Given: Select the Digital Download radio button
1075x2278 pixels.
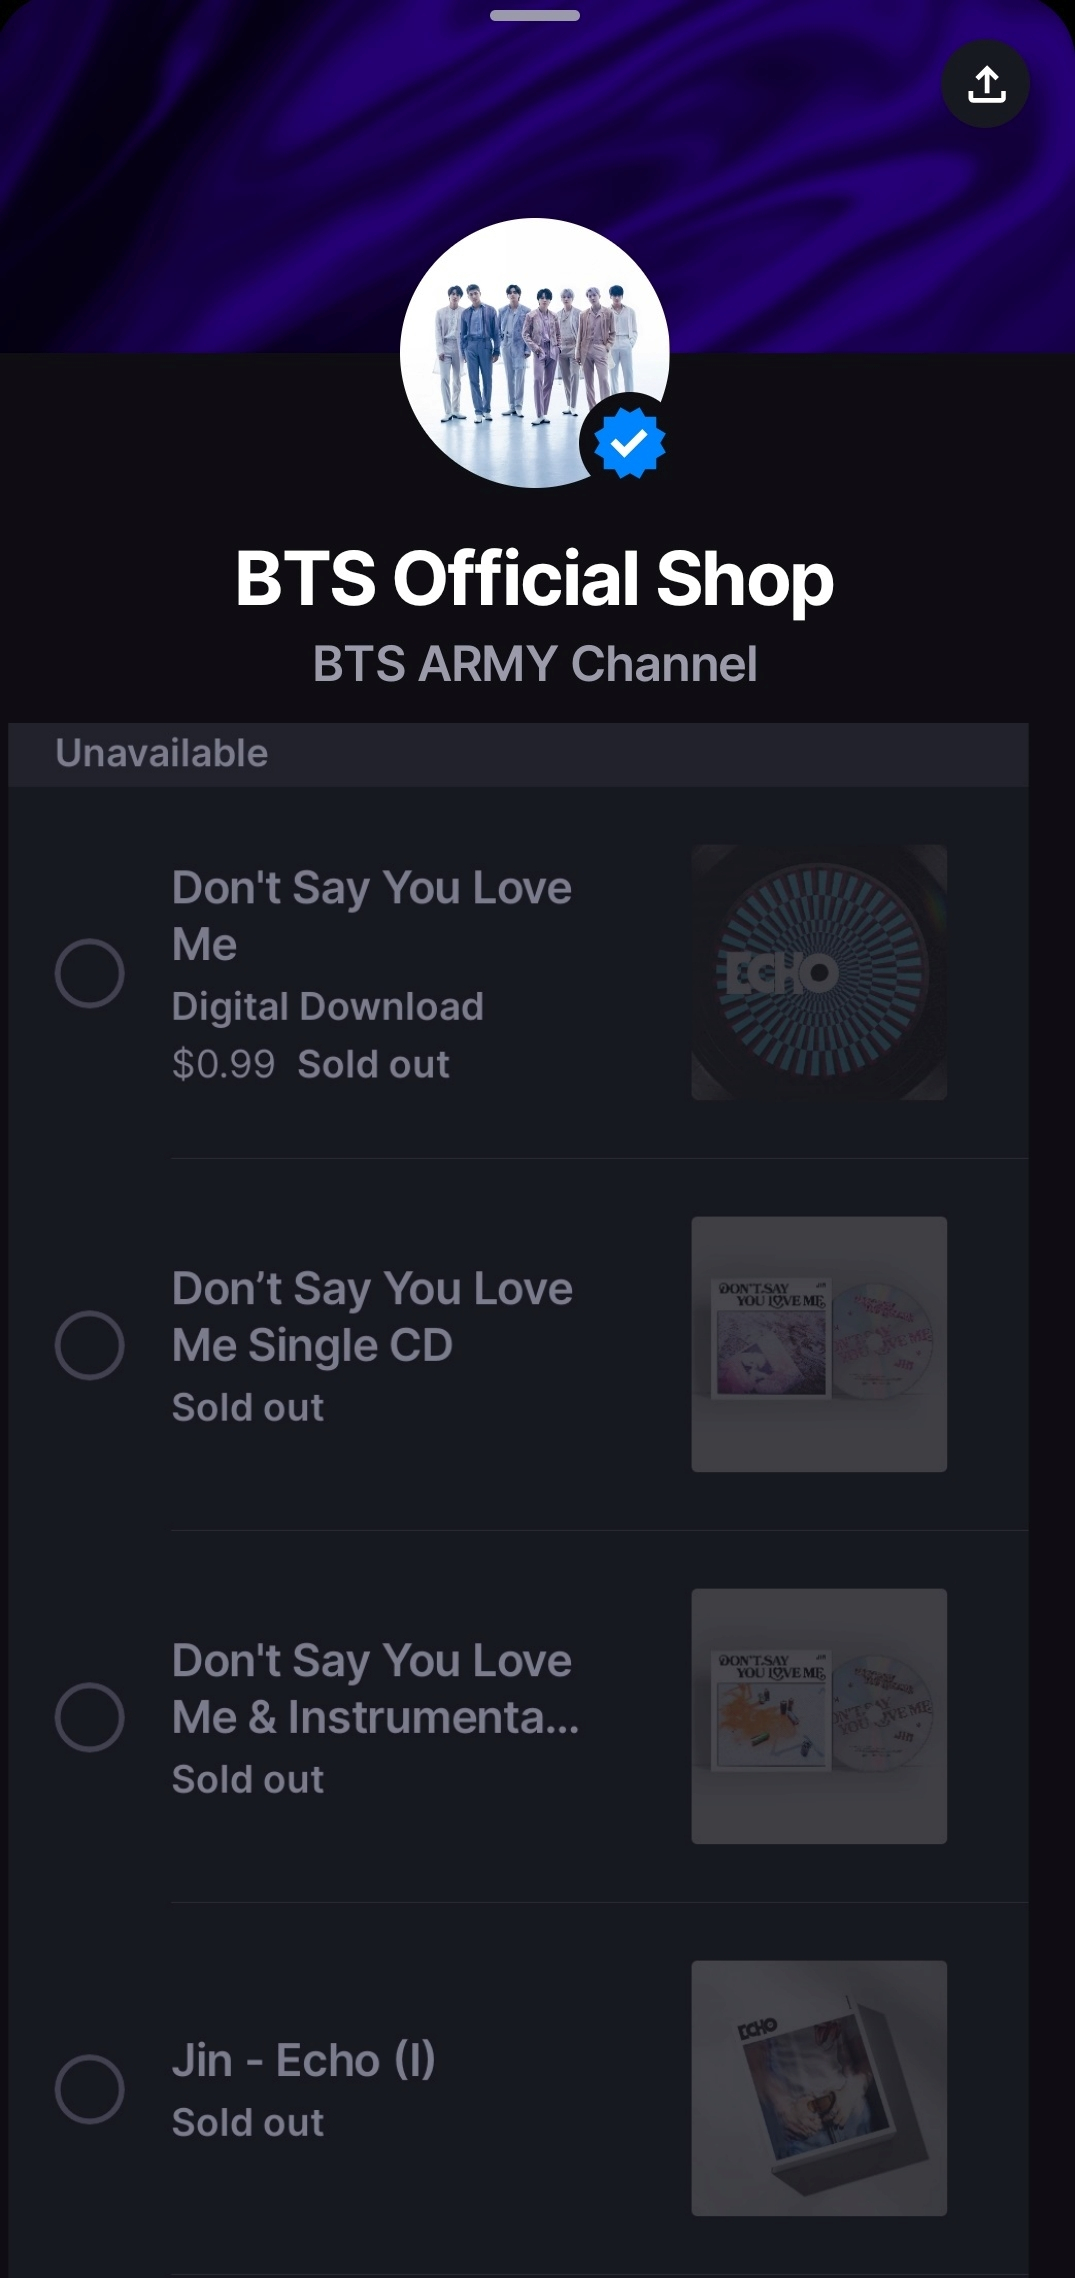Looking at the screenshot, I should click(x=90, y=973).
